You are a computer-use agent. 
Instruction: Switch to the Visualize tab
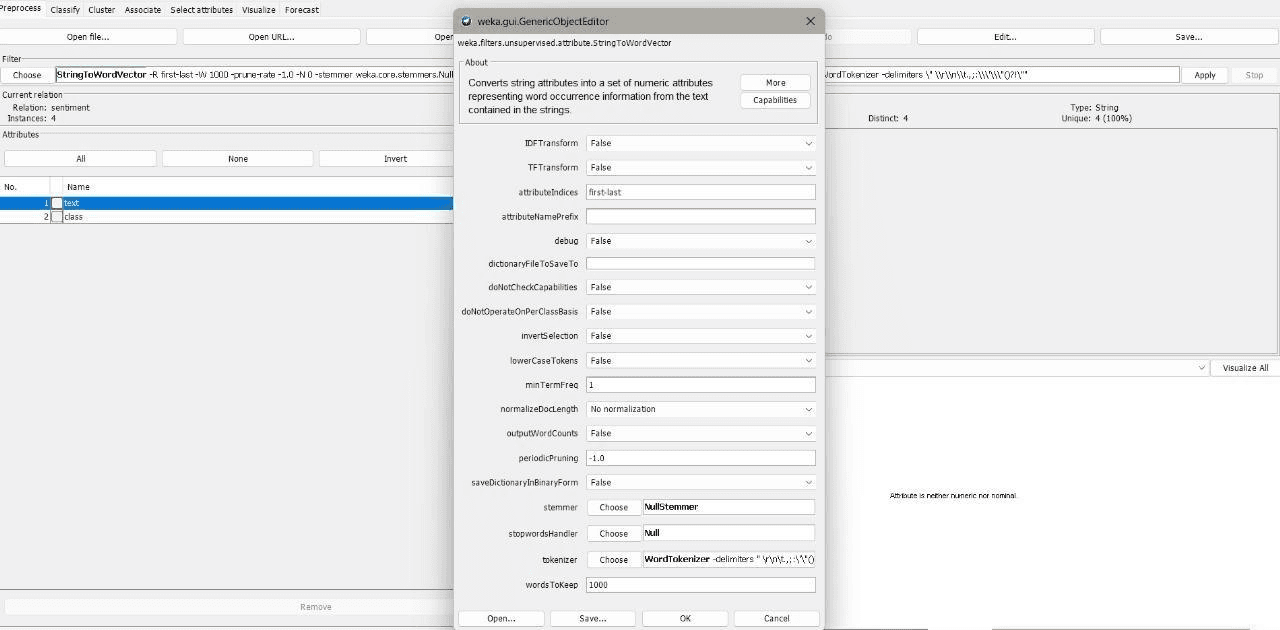(258, 10)
